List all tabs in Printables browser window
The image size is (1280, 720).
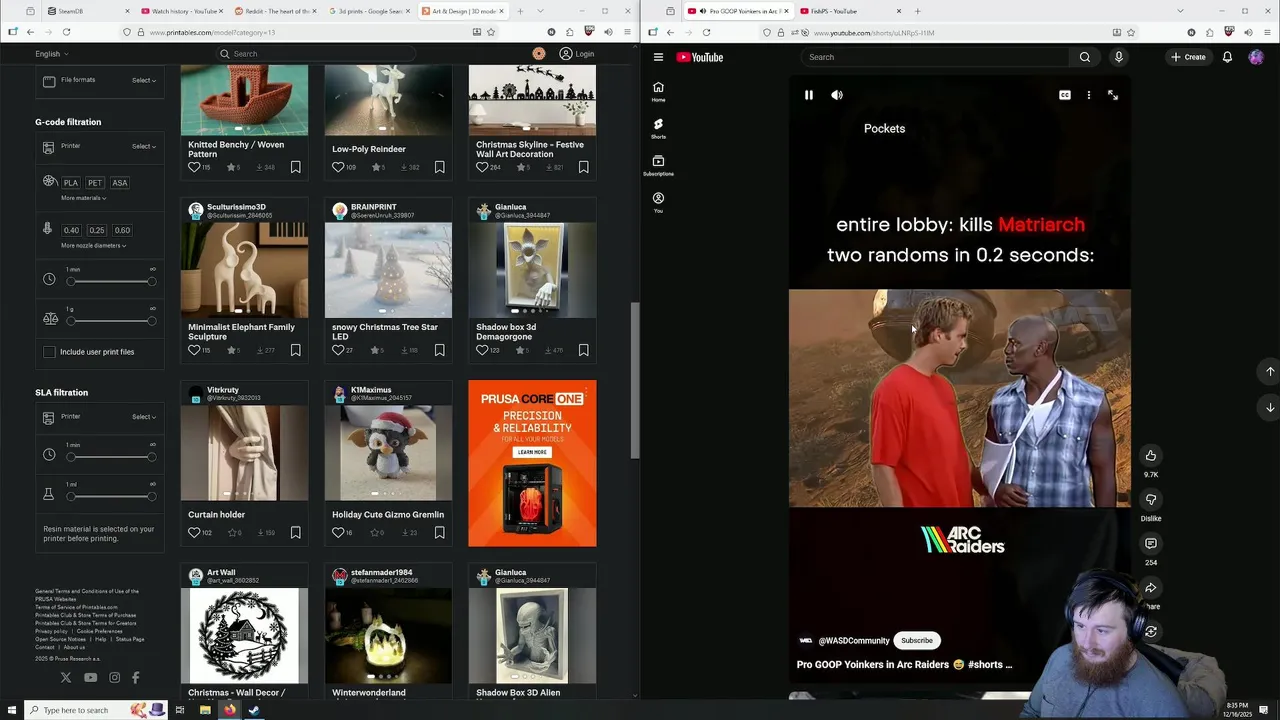pyautogui.click(x=540, y=11)
